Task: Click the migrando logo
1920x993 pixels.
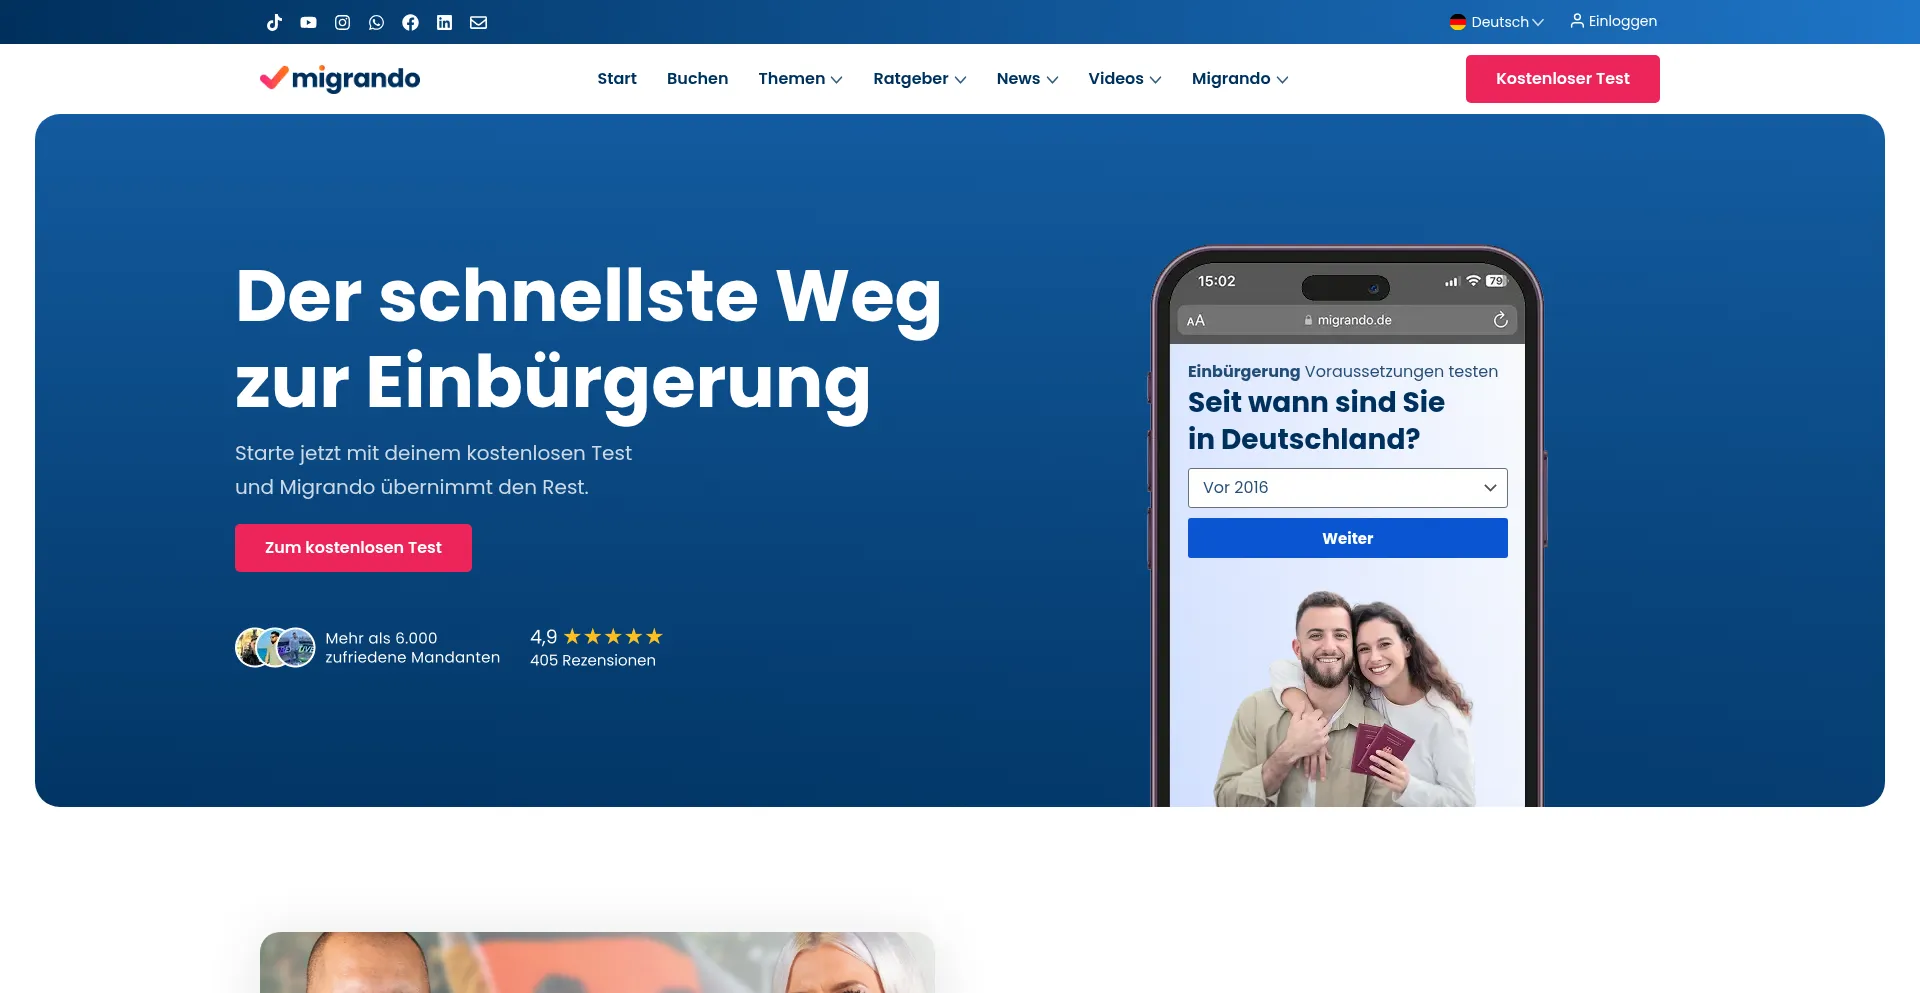Action: 340,78
